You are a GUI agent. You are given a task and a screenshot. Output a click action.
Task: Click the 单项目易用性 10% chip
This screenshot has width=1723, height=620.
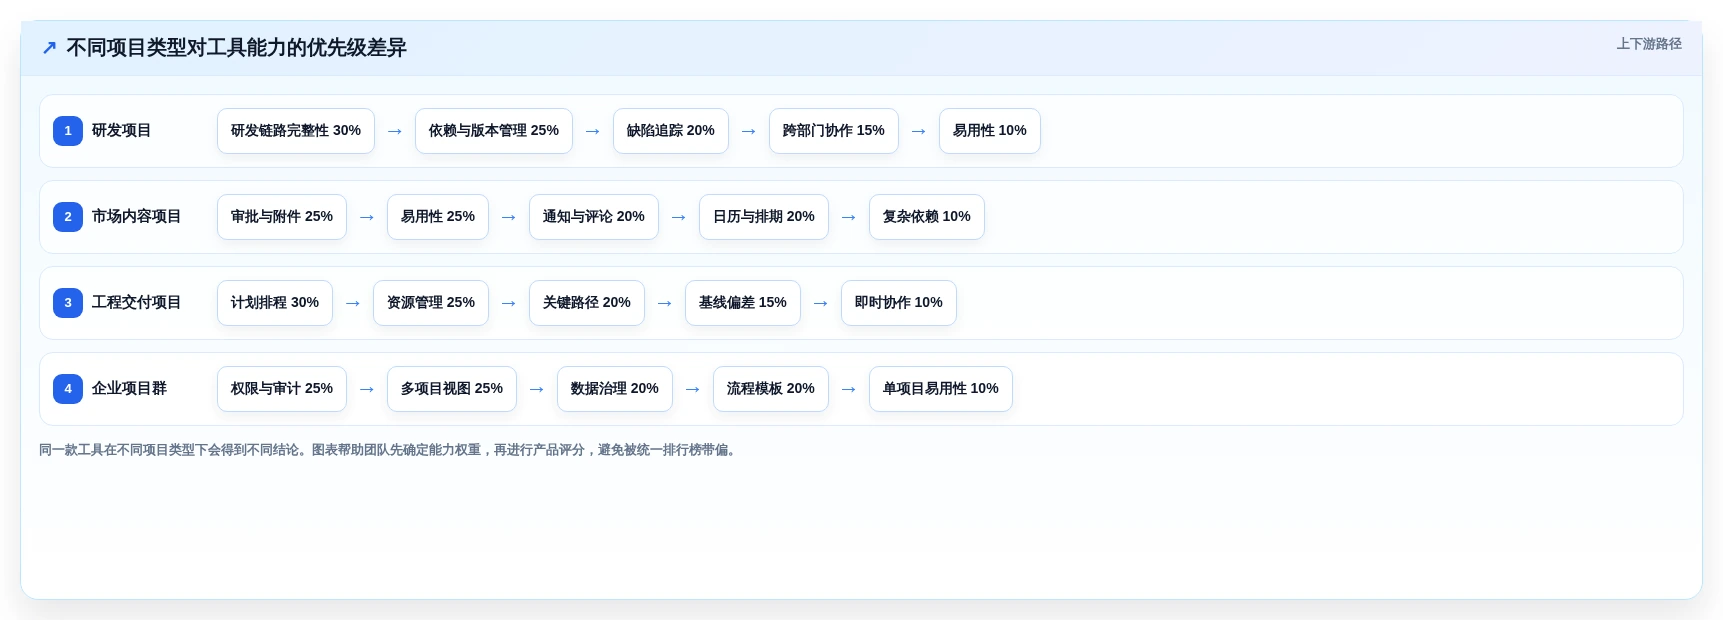coord(941,389)
